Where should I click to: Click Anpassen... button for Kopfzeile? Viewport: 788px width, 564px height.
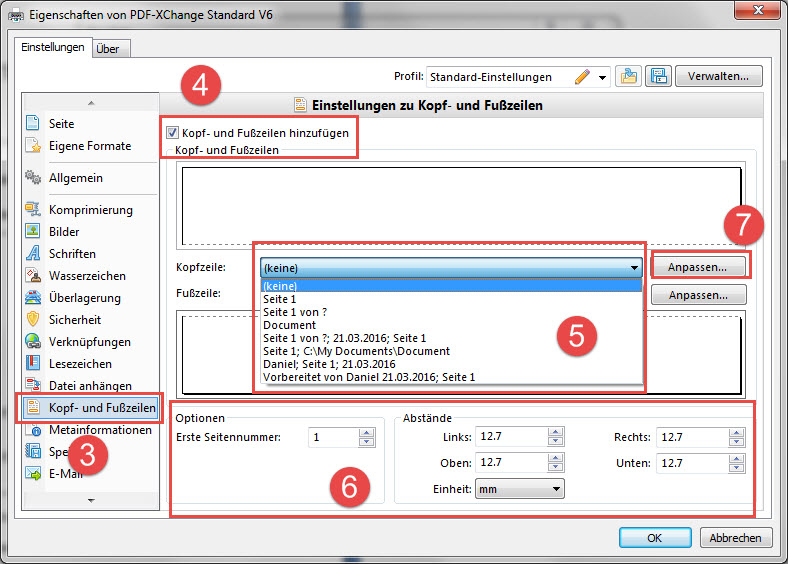pos(698,267)
